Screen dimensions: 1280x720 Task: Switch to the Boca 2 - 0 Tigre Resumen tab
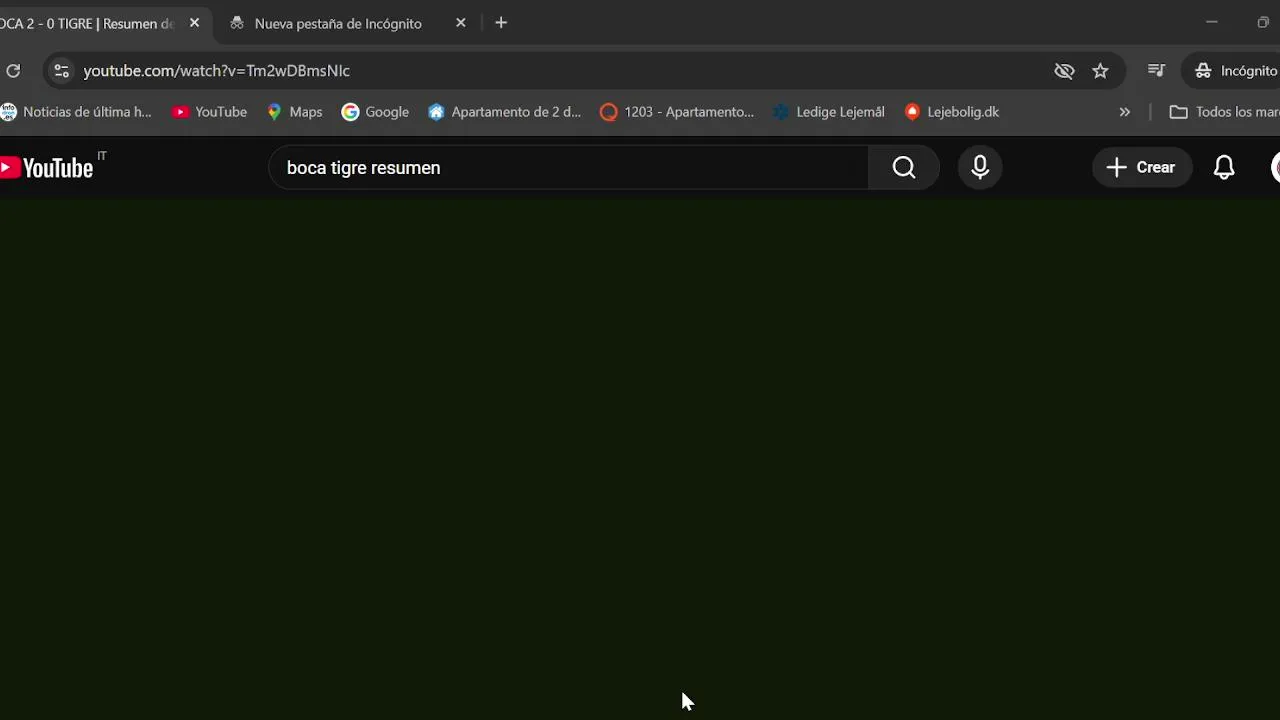coord(90,23)
